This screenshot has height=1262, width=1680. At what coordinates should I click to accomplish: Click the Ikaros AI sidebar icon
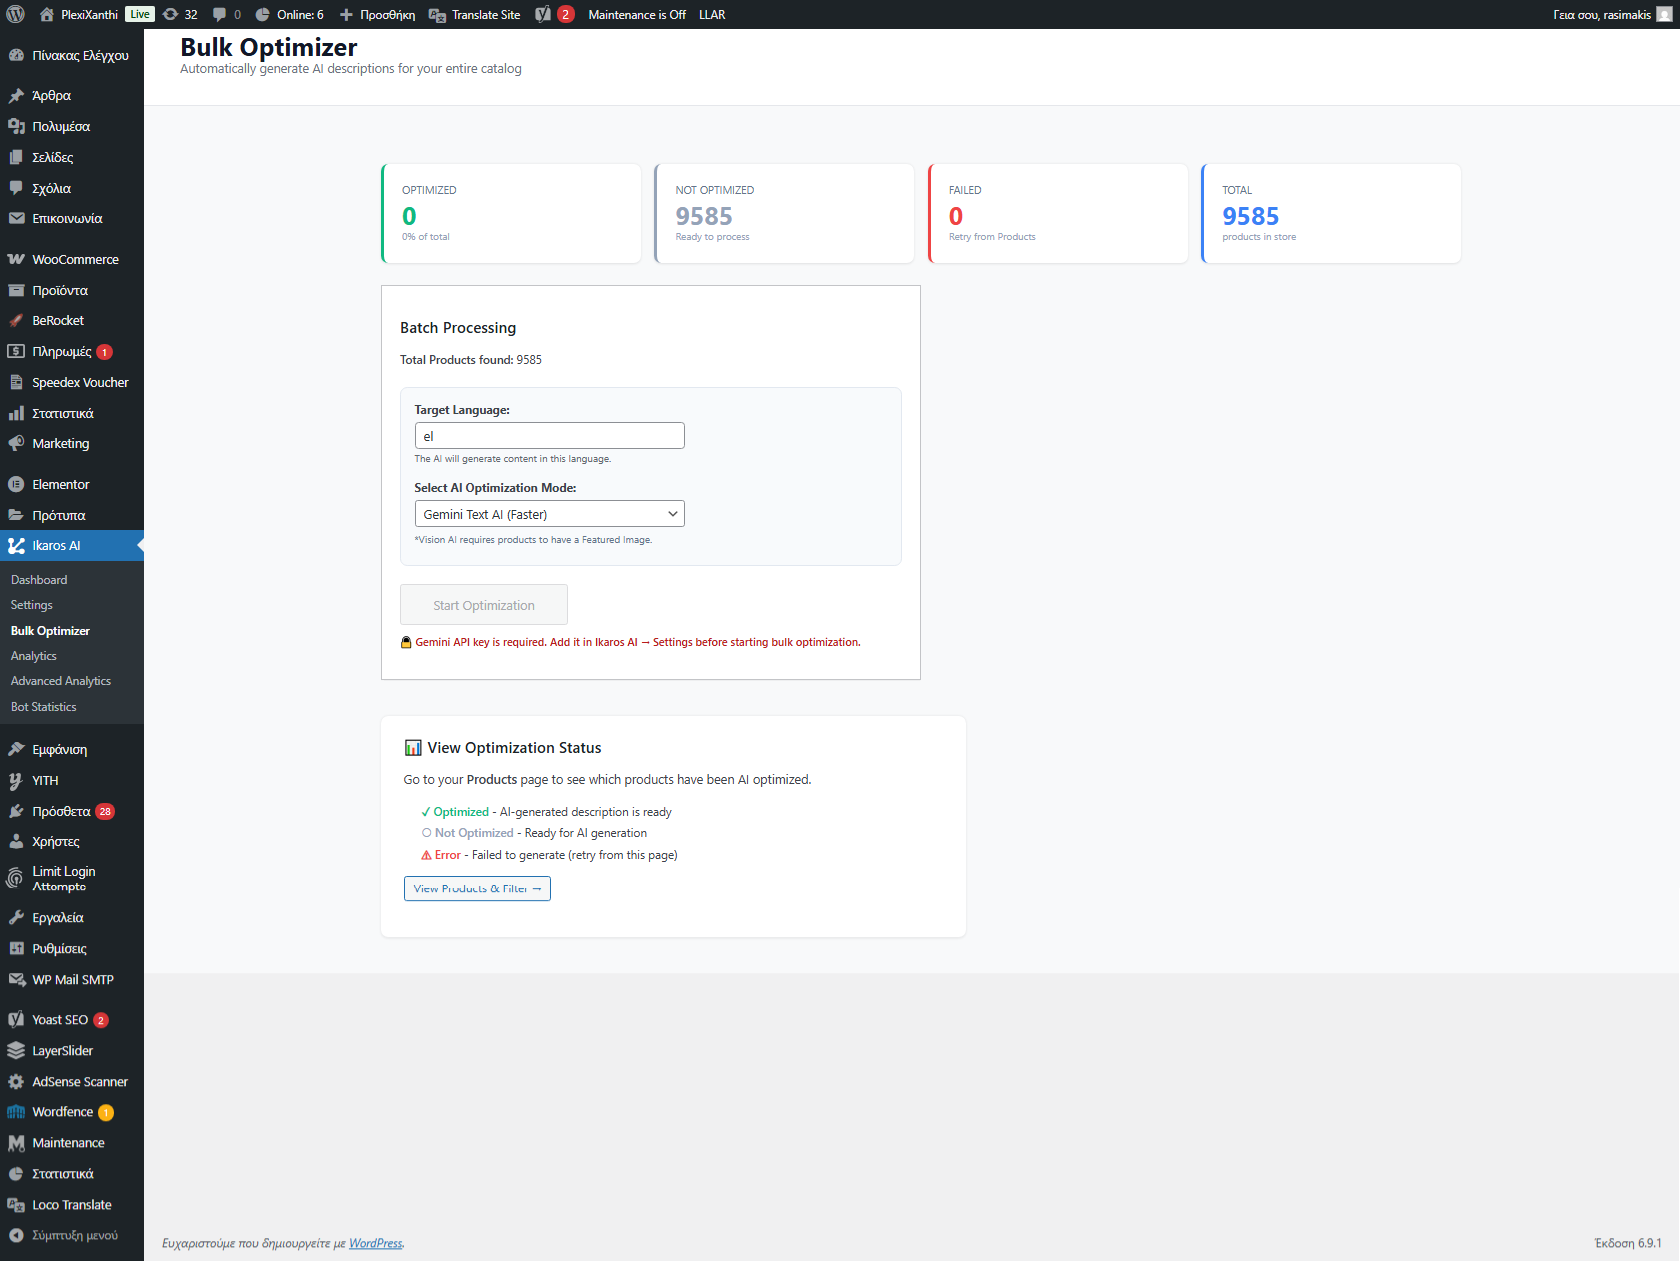(16, 545)
